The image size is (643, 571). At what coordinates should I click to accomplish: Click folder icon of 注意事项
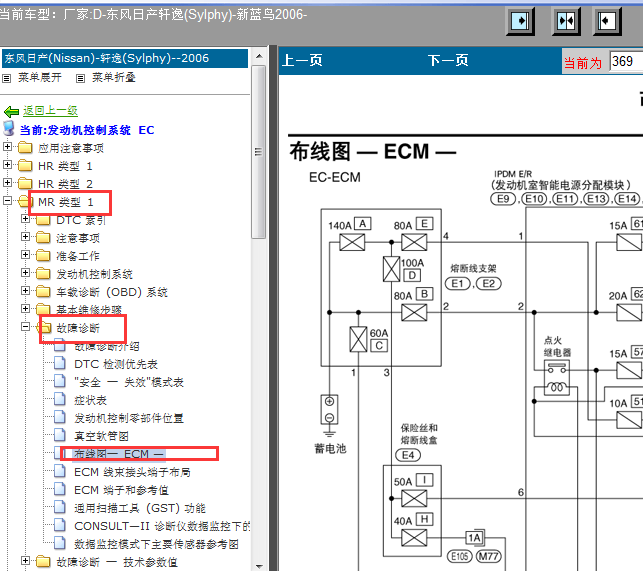coord(43,237)
